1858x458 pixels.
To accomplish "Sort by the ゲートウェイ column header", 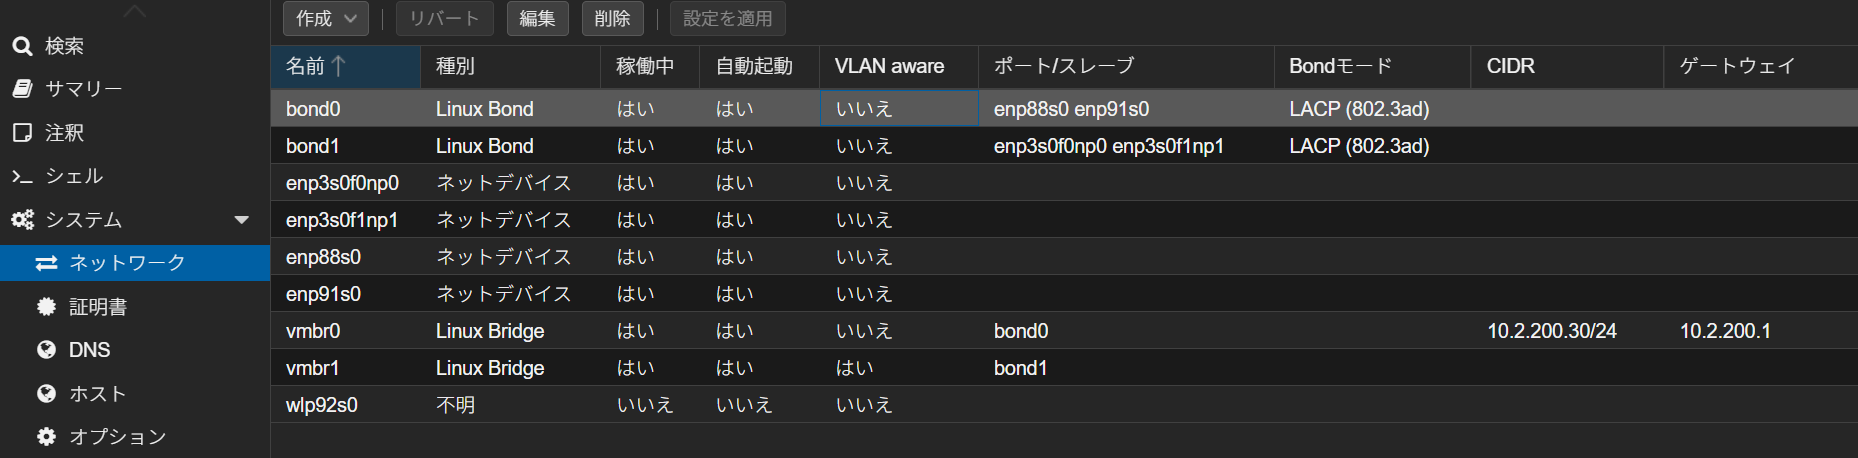I will tap(1760, 66).
